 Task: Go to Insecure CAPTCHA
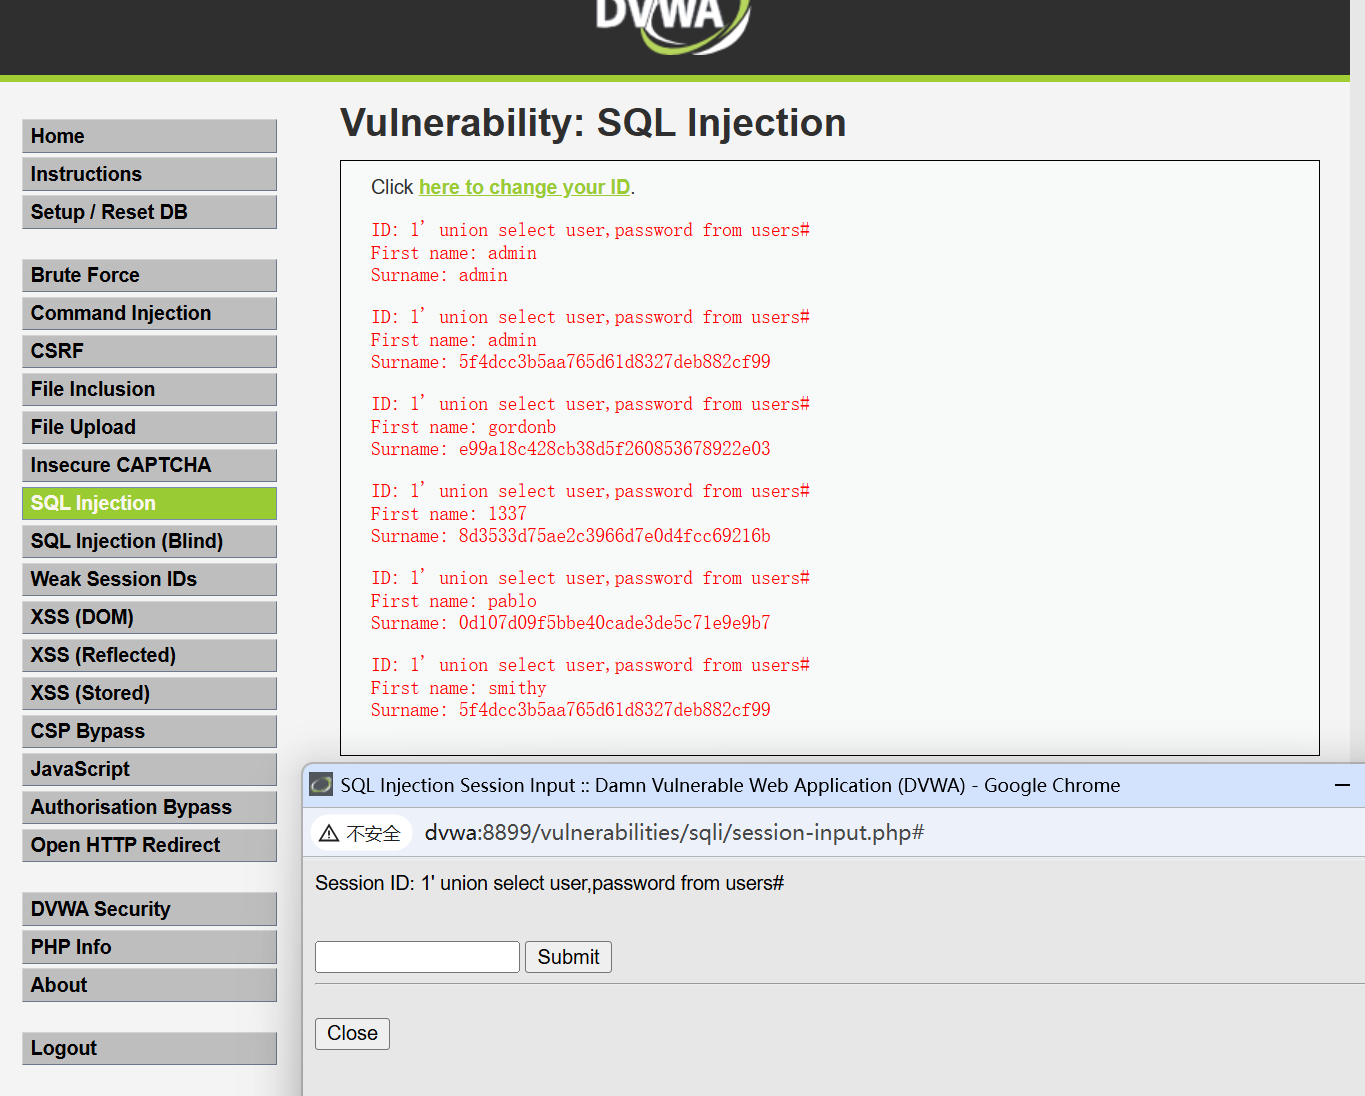[x=149, y=465]
